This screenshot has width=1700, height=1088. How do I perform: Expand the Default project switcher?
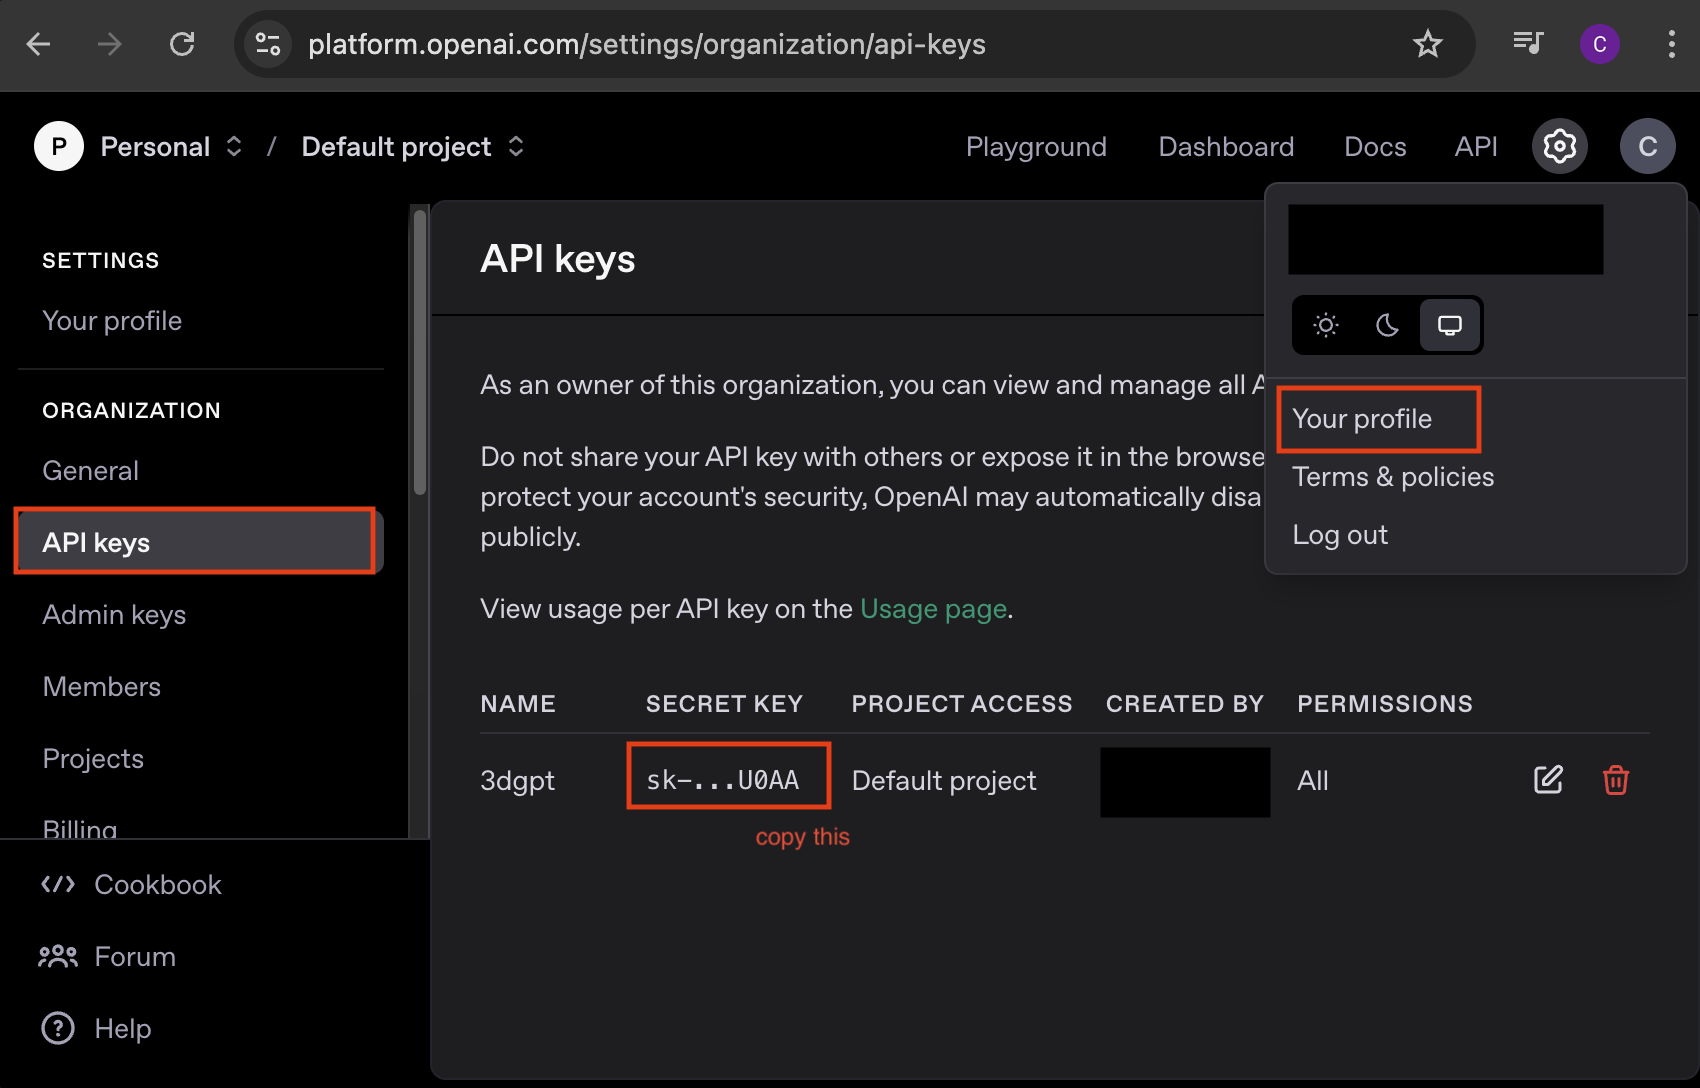pos(516,147)
